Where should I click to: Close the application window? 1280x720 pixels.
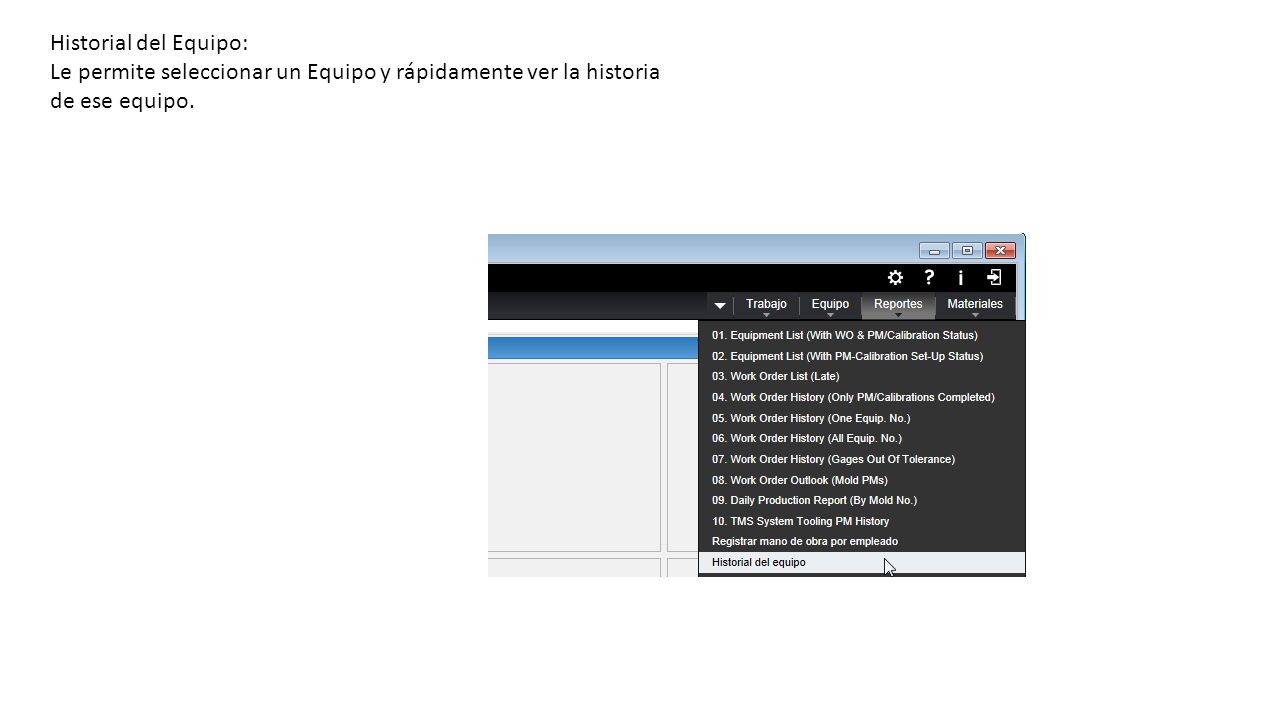1000,250
